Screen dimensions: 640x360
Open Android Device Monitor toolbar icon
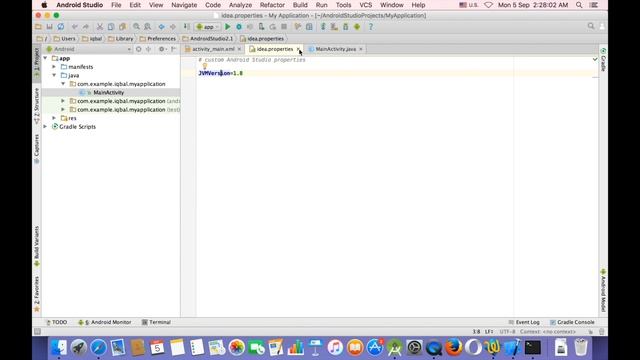click(357, 27)
